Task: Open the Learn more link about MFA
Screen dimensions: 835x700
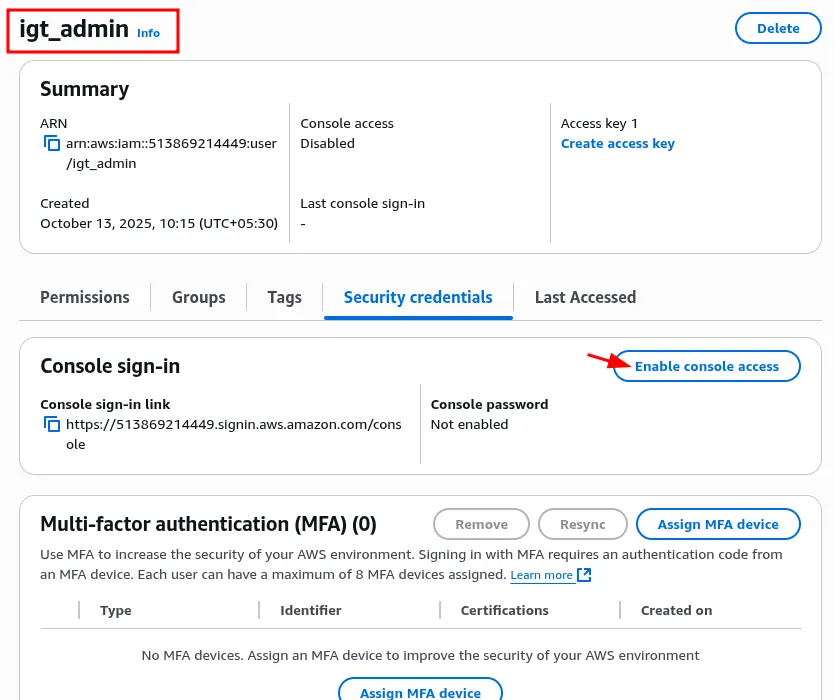Action: 541,575
